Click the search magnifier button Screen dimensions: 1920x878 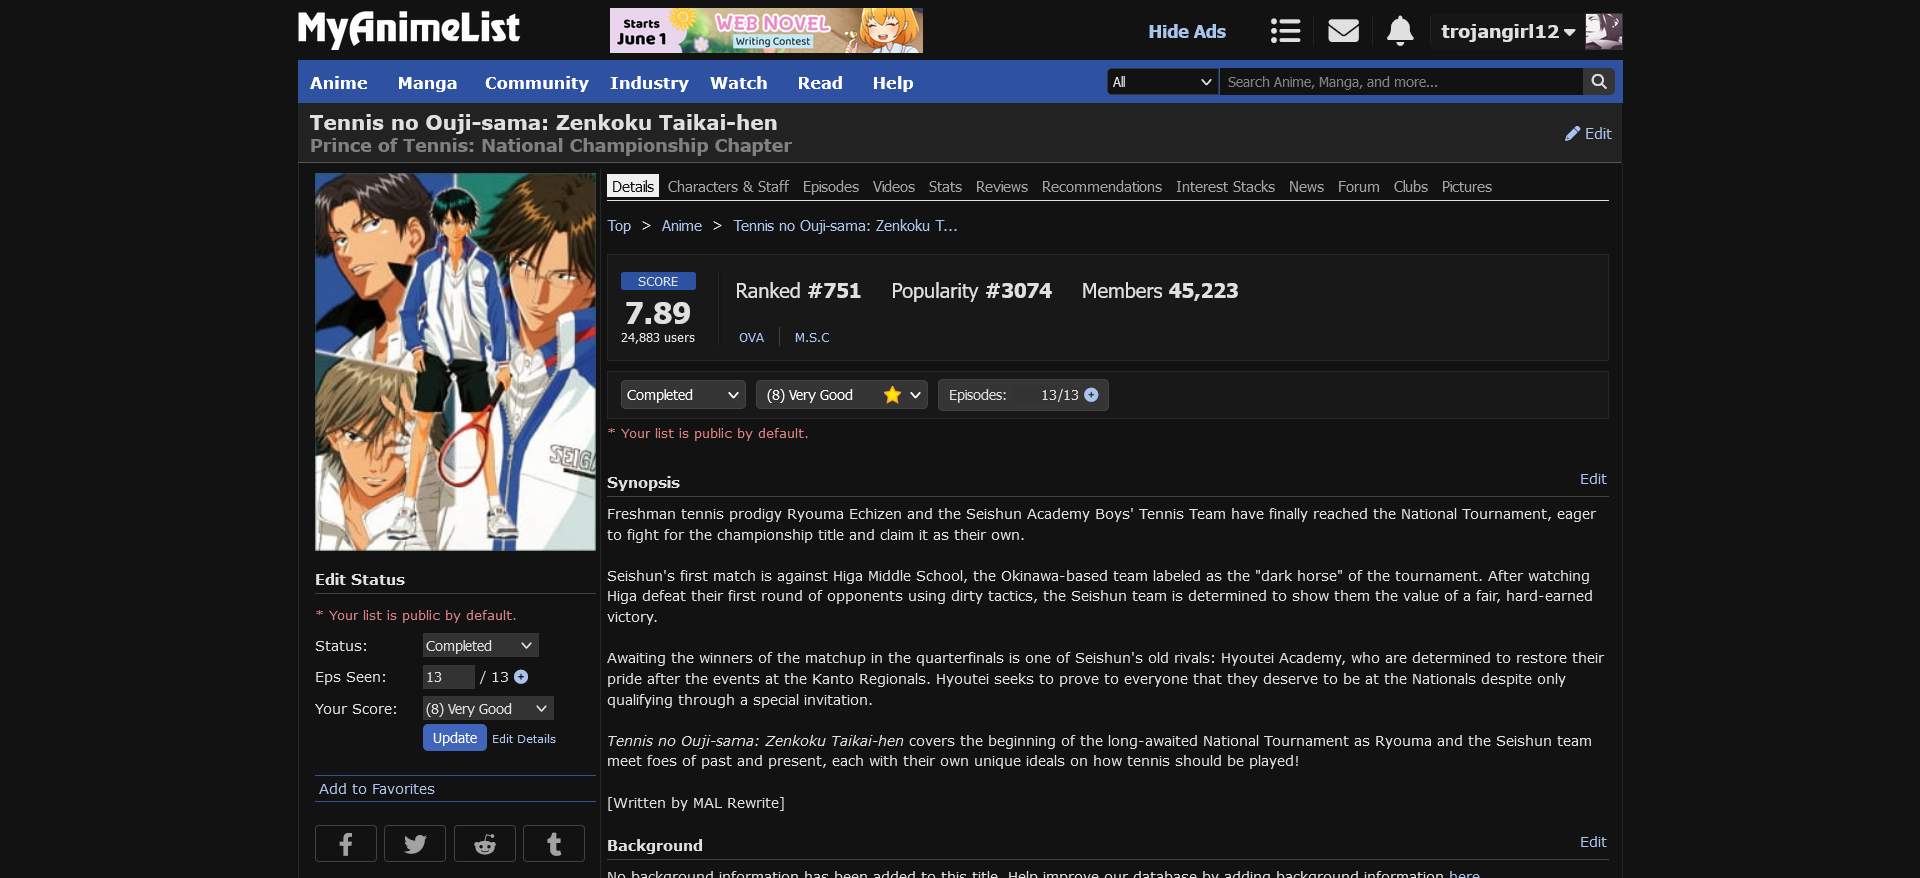click(x=1599, y=82)
